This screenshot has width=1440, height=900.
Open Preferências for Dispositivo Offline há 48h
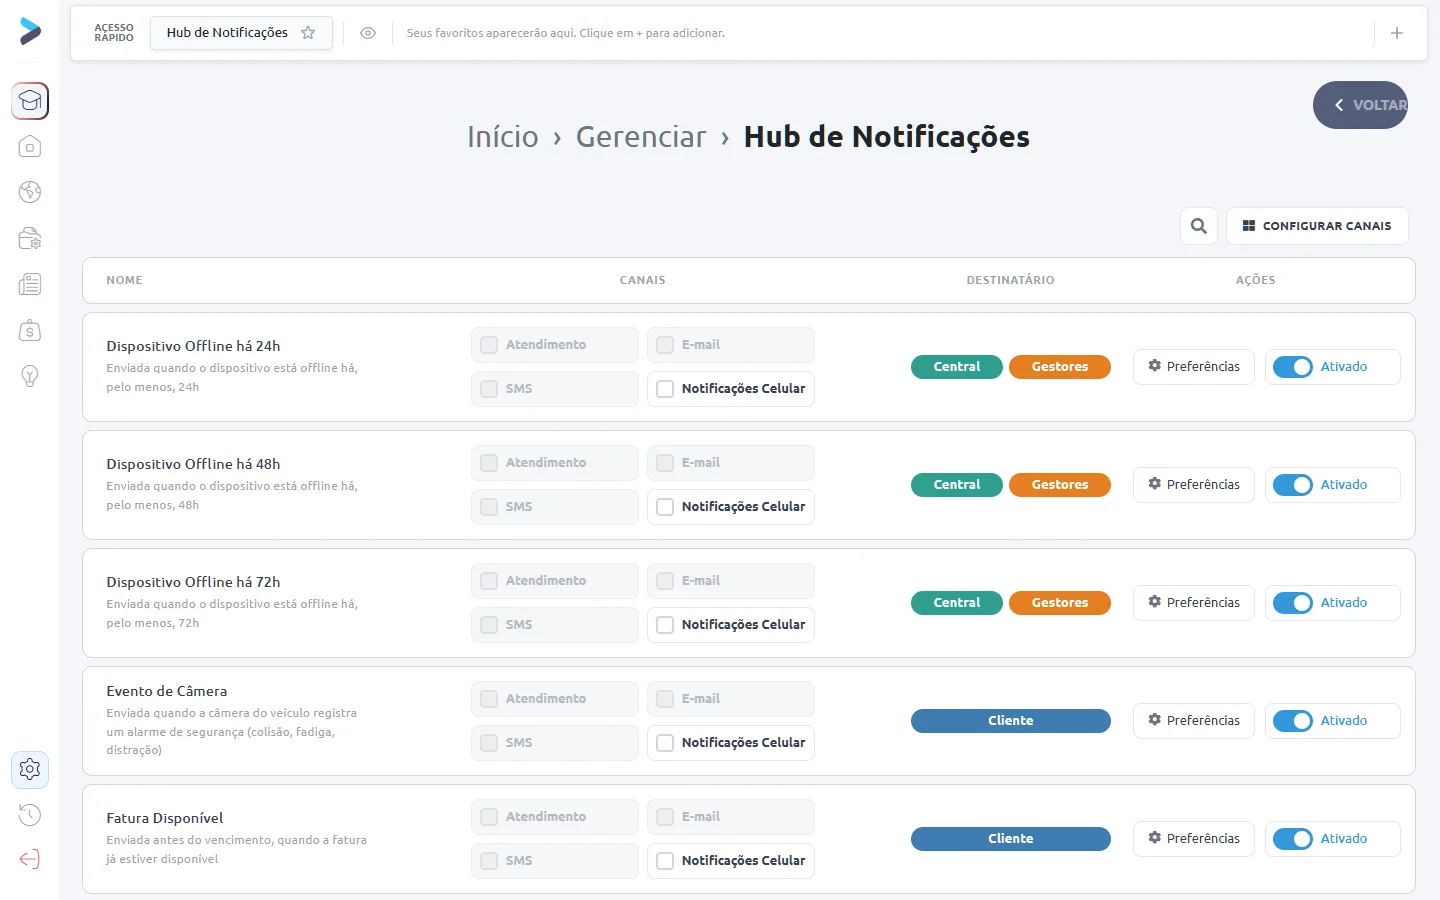[x=1194, y=485]
